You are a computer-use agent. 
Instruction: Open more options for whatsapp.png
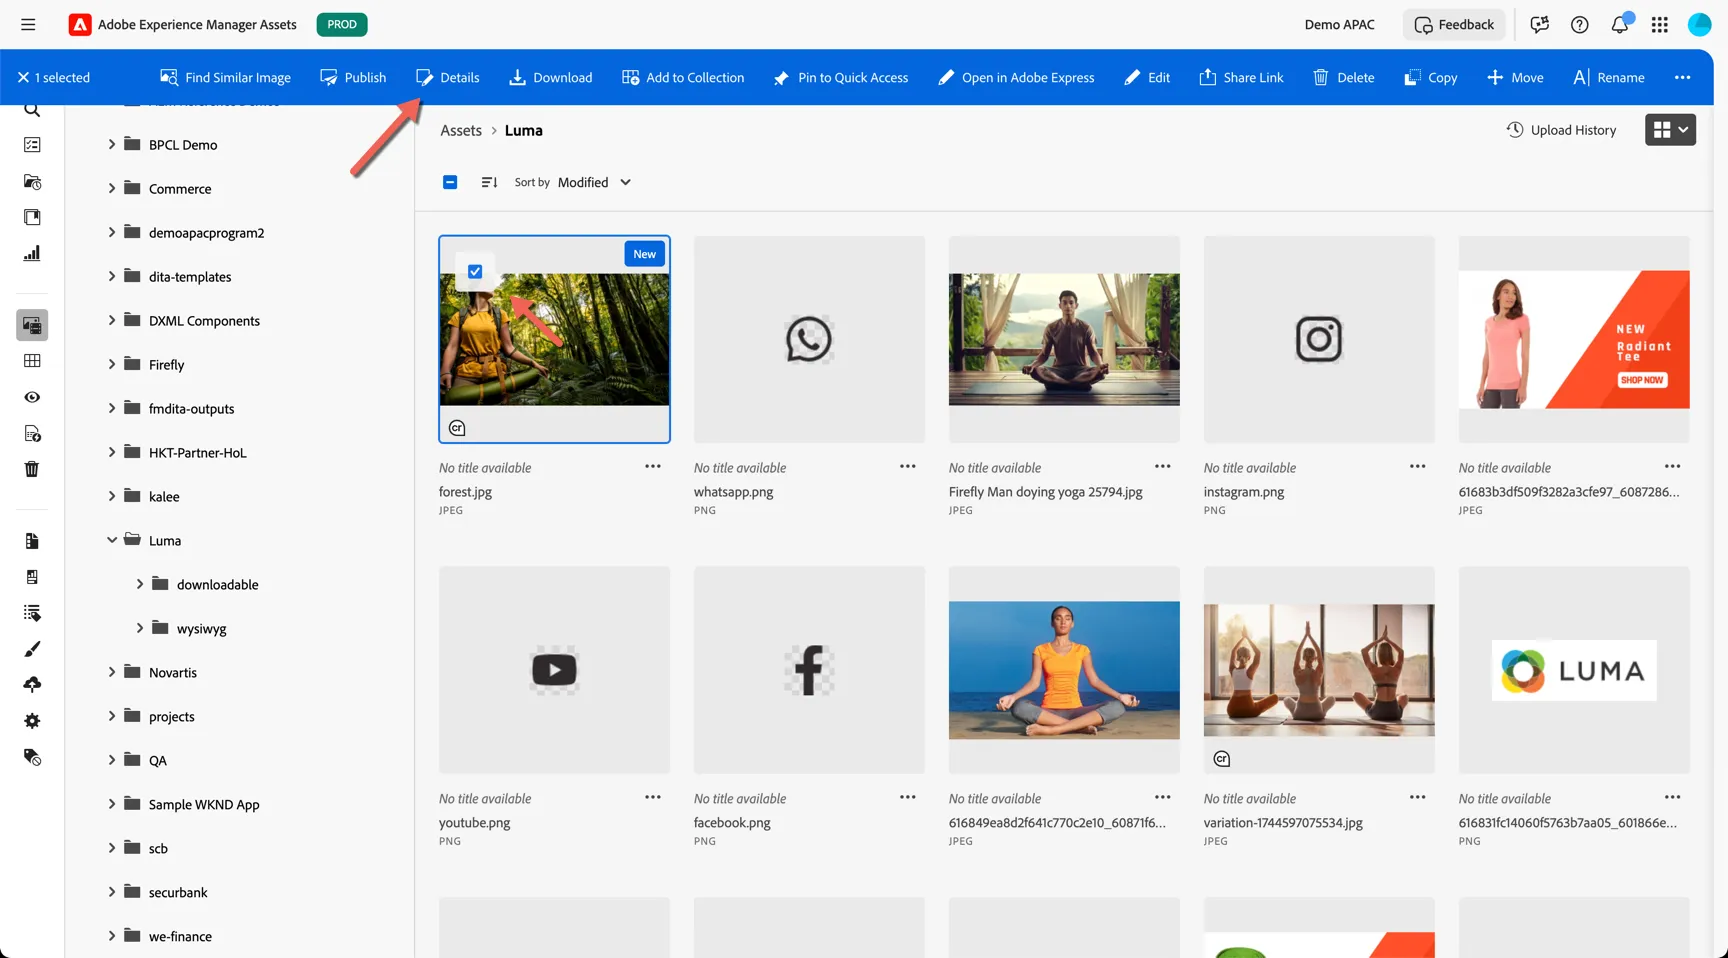pyautogui.click(x=907, y=466)
